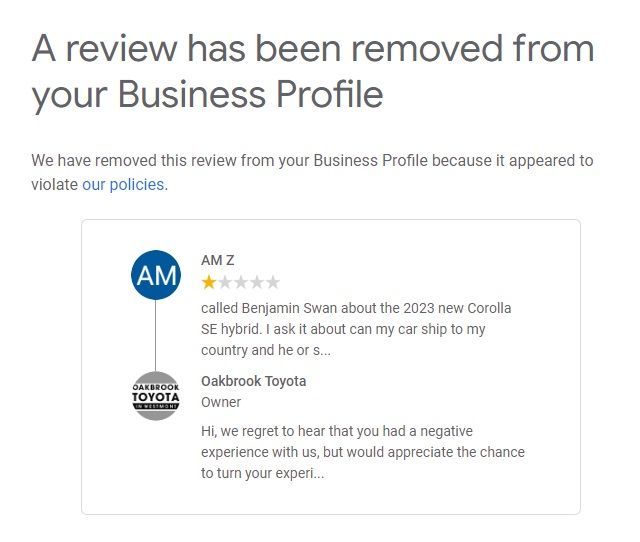The width and height of the screenshot is (640, 542).
Task: Click the third gray rating star
Action: coord(241,283)
